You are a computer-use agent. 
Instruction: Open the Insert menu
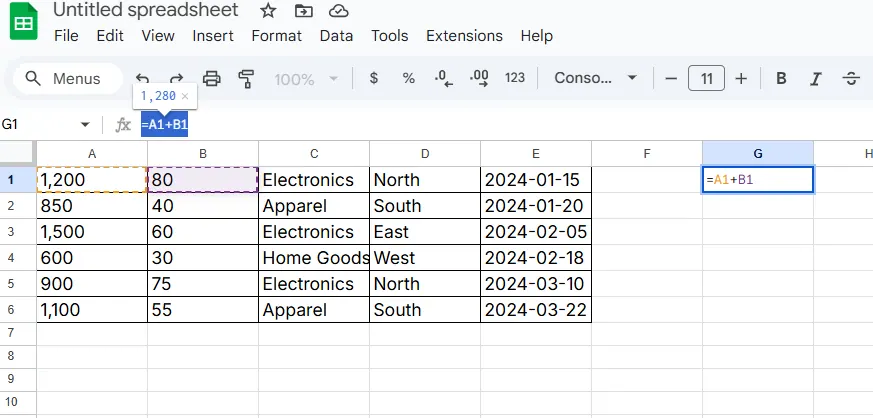coord(213,36)
